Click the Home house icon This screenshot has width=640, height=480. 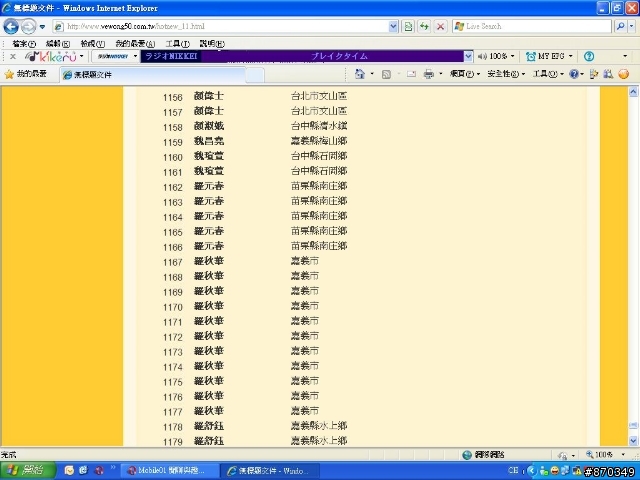tap(360, 74)
